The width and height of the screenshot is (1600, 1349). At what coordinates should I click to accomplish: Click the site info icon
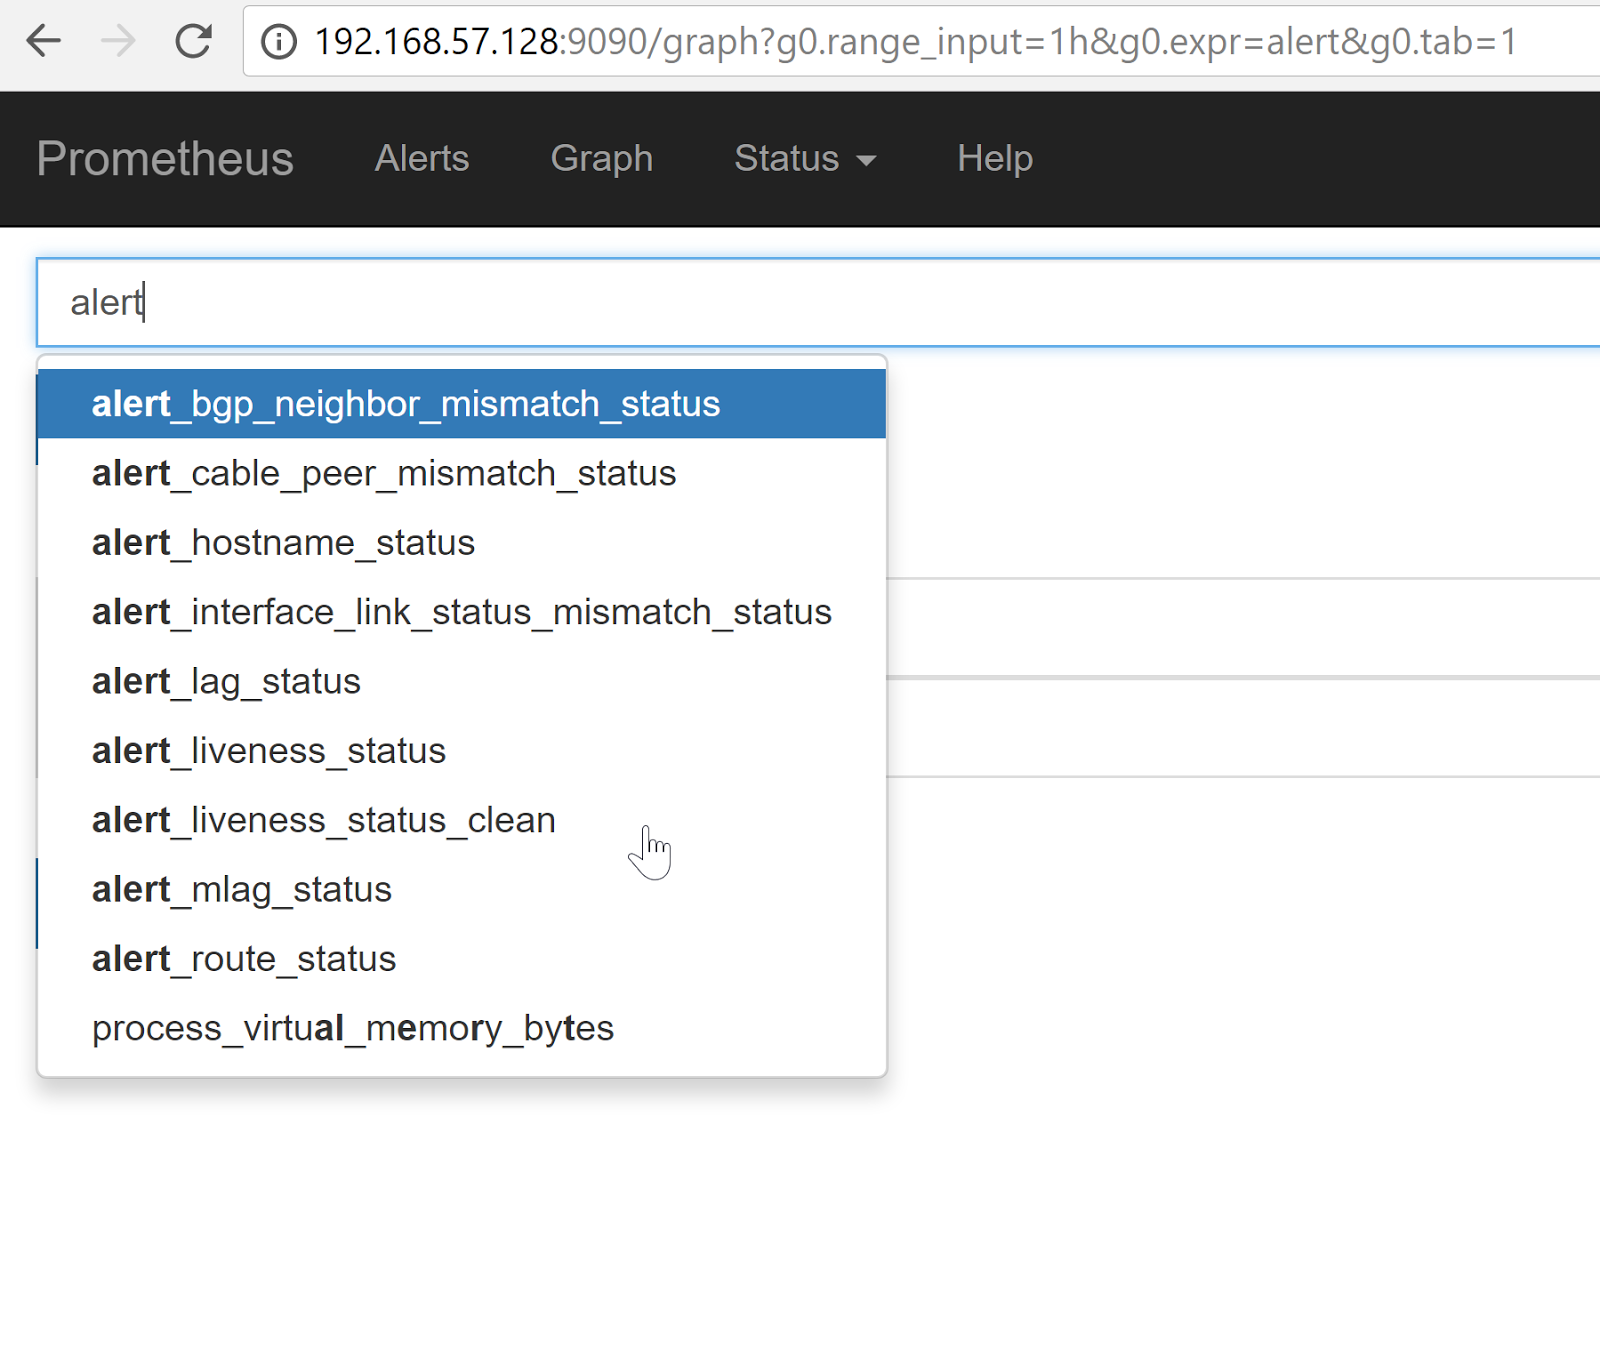pos(279,42)
